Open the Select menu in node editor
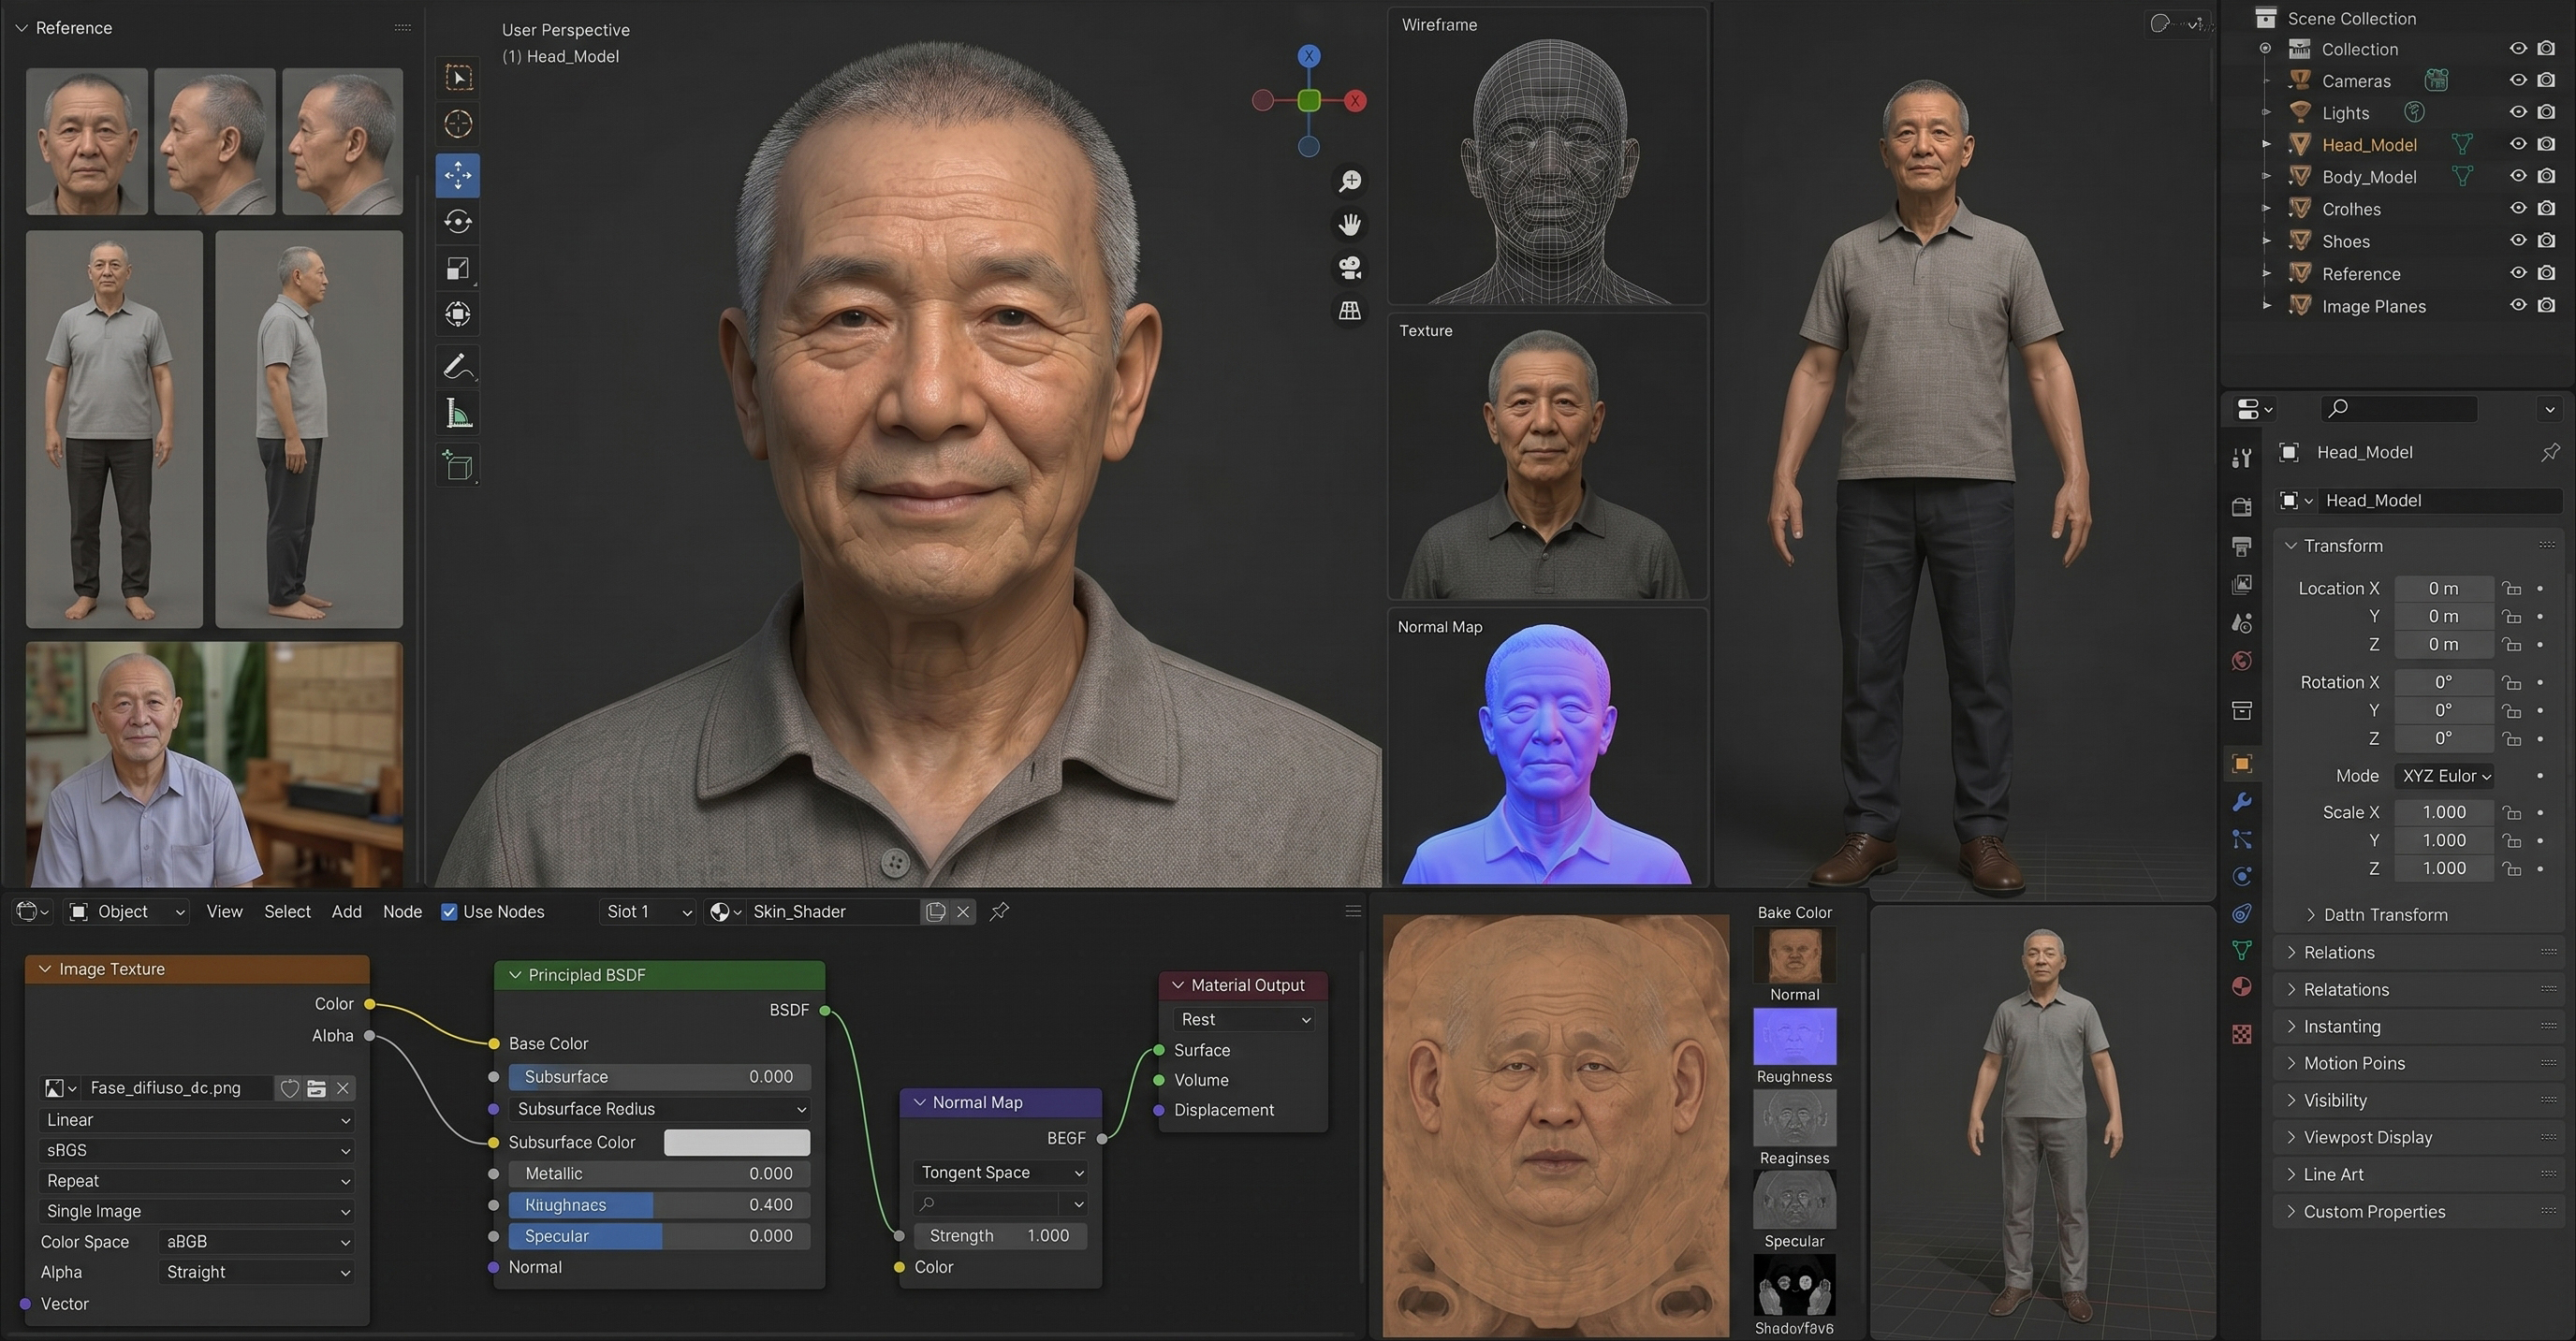The height and width of the screenshot is (1341, 2576). [x=287, y=912]
